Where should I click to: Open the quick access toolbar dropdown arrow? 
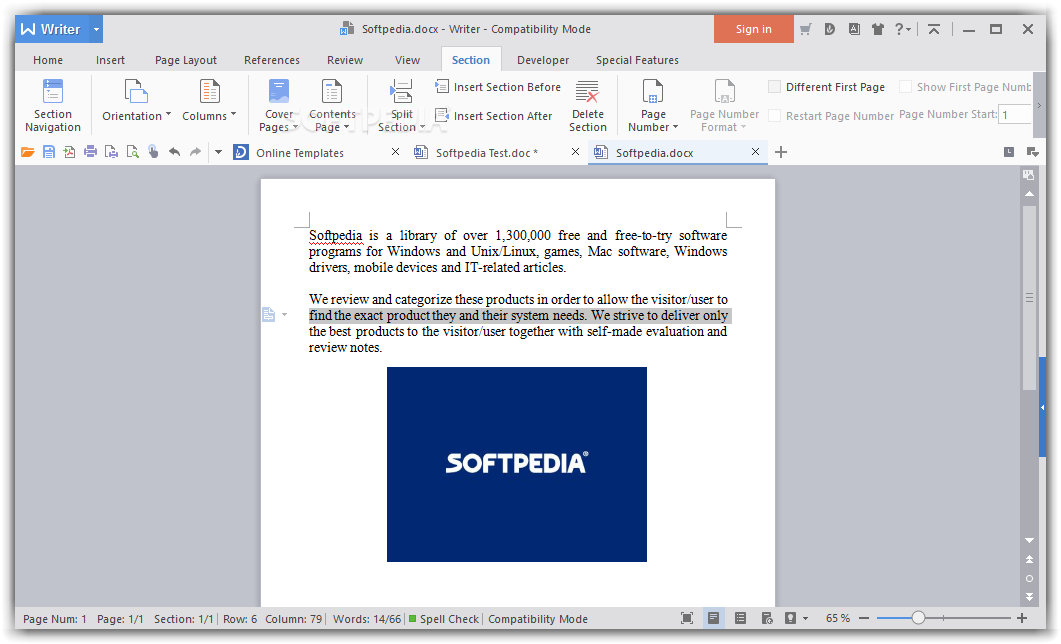[218, 152]
